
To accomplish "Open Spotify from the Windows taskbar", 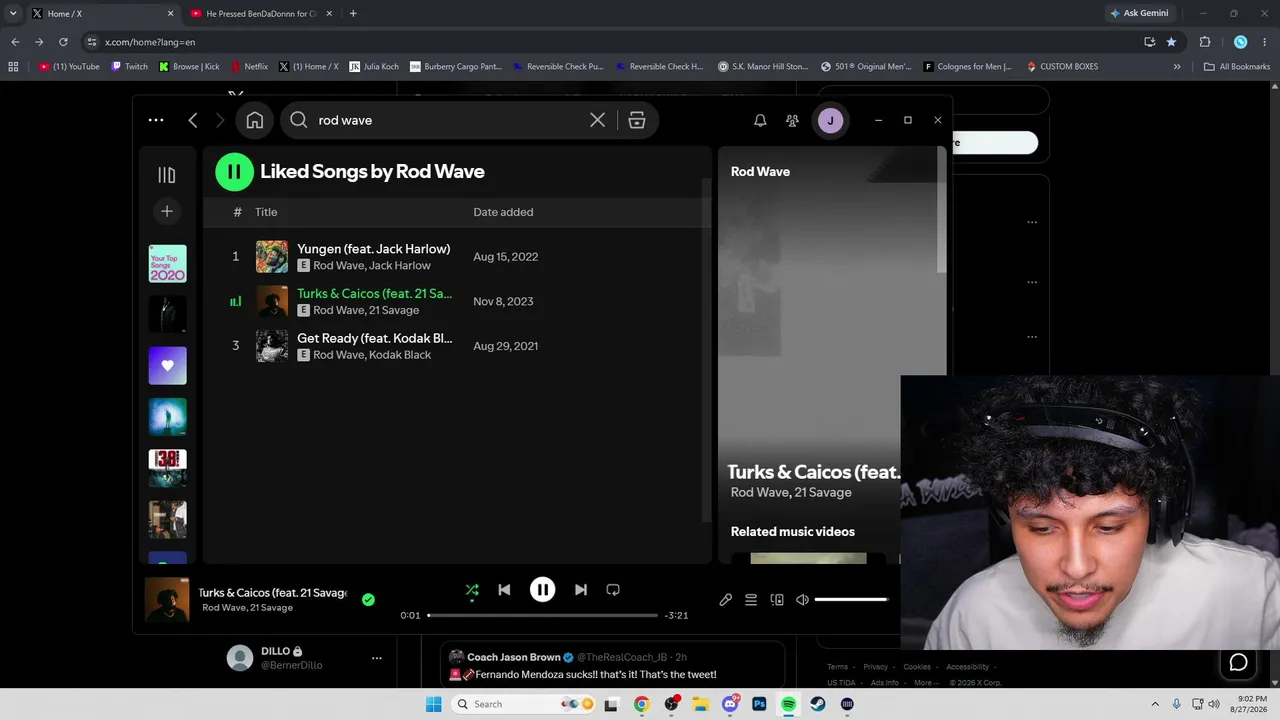I will pyautogui.click(x=788, y=704).
